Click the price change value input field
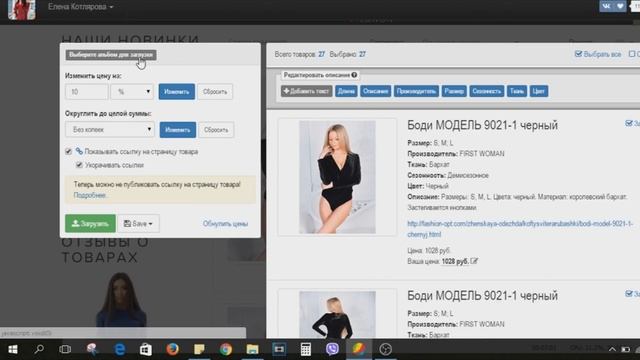This screenshot has width=640, height=360. pos(87,92)
